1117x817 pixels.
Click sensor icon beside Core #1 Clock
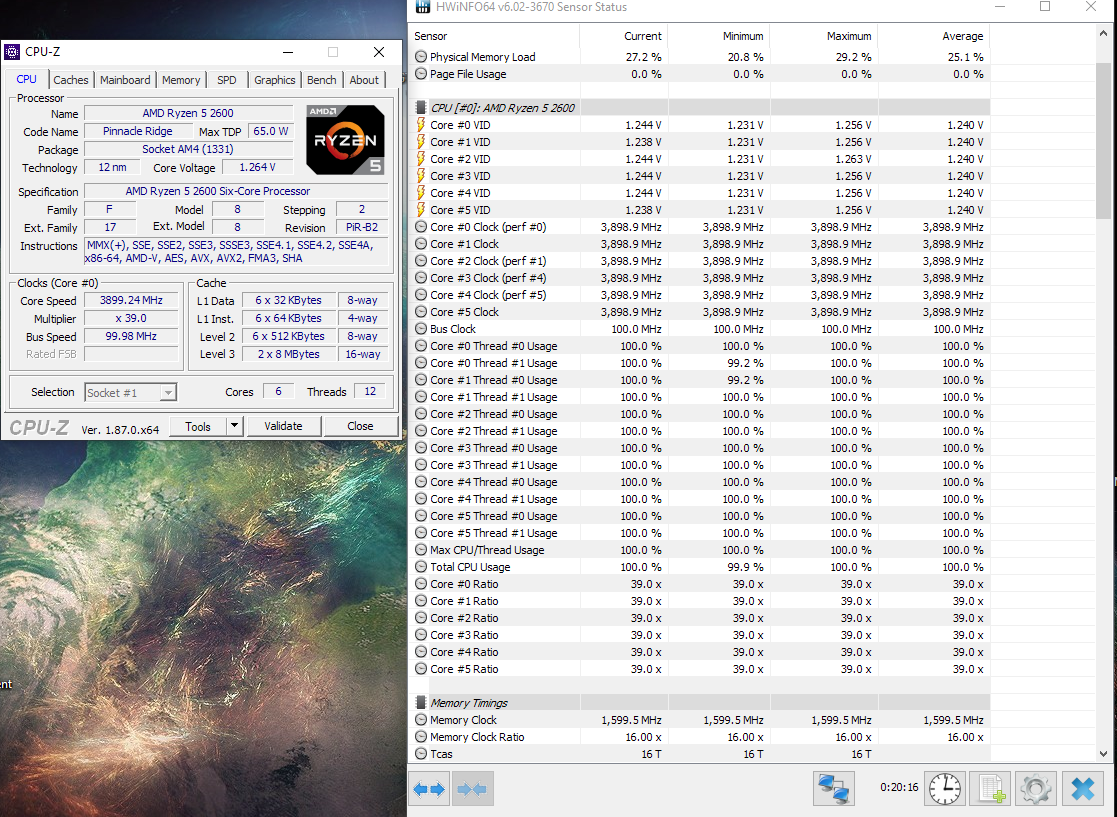[x=421, y=244]
